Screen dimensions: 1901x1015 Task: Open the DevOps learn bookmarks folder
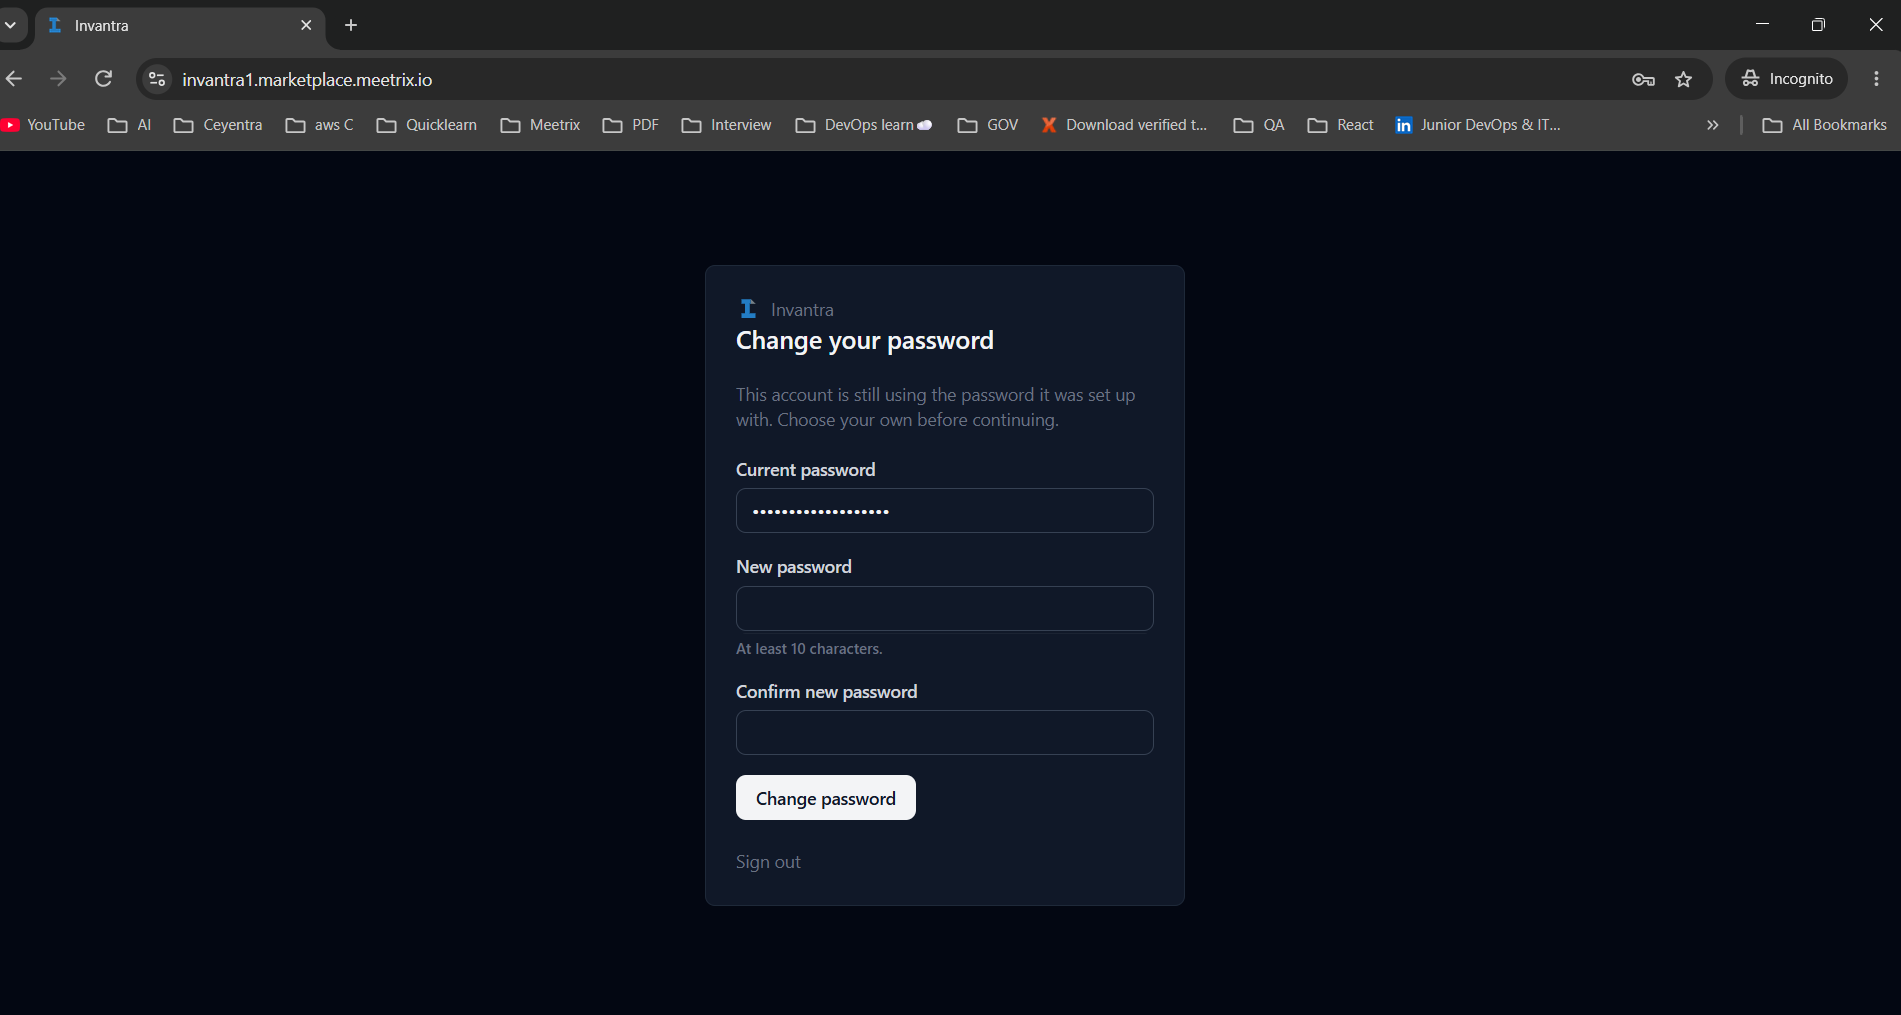[x=864, y=125]
